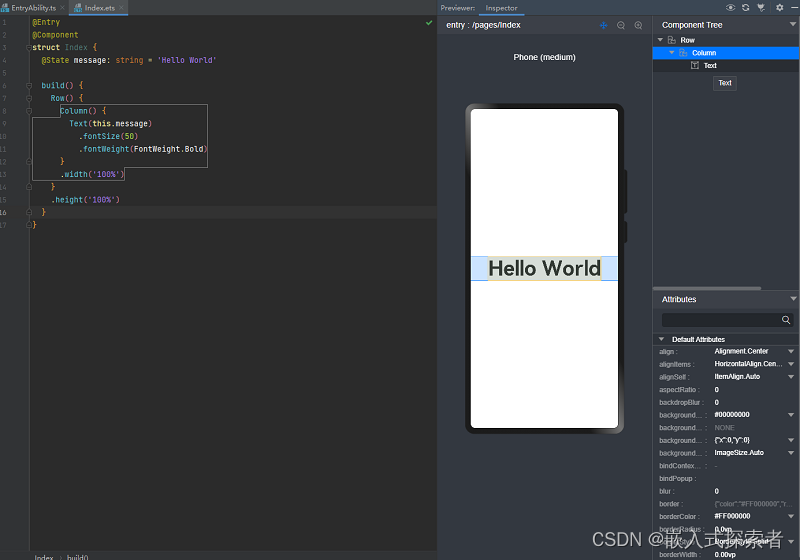Screen dimensions: 800x560
Task: Close the EntryAbility.ts tab
Action: pos(62,8)
